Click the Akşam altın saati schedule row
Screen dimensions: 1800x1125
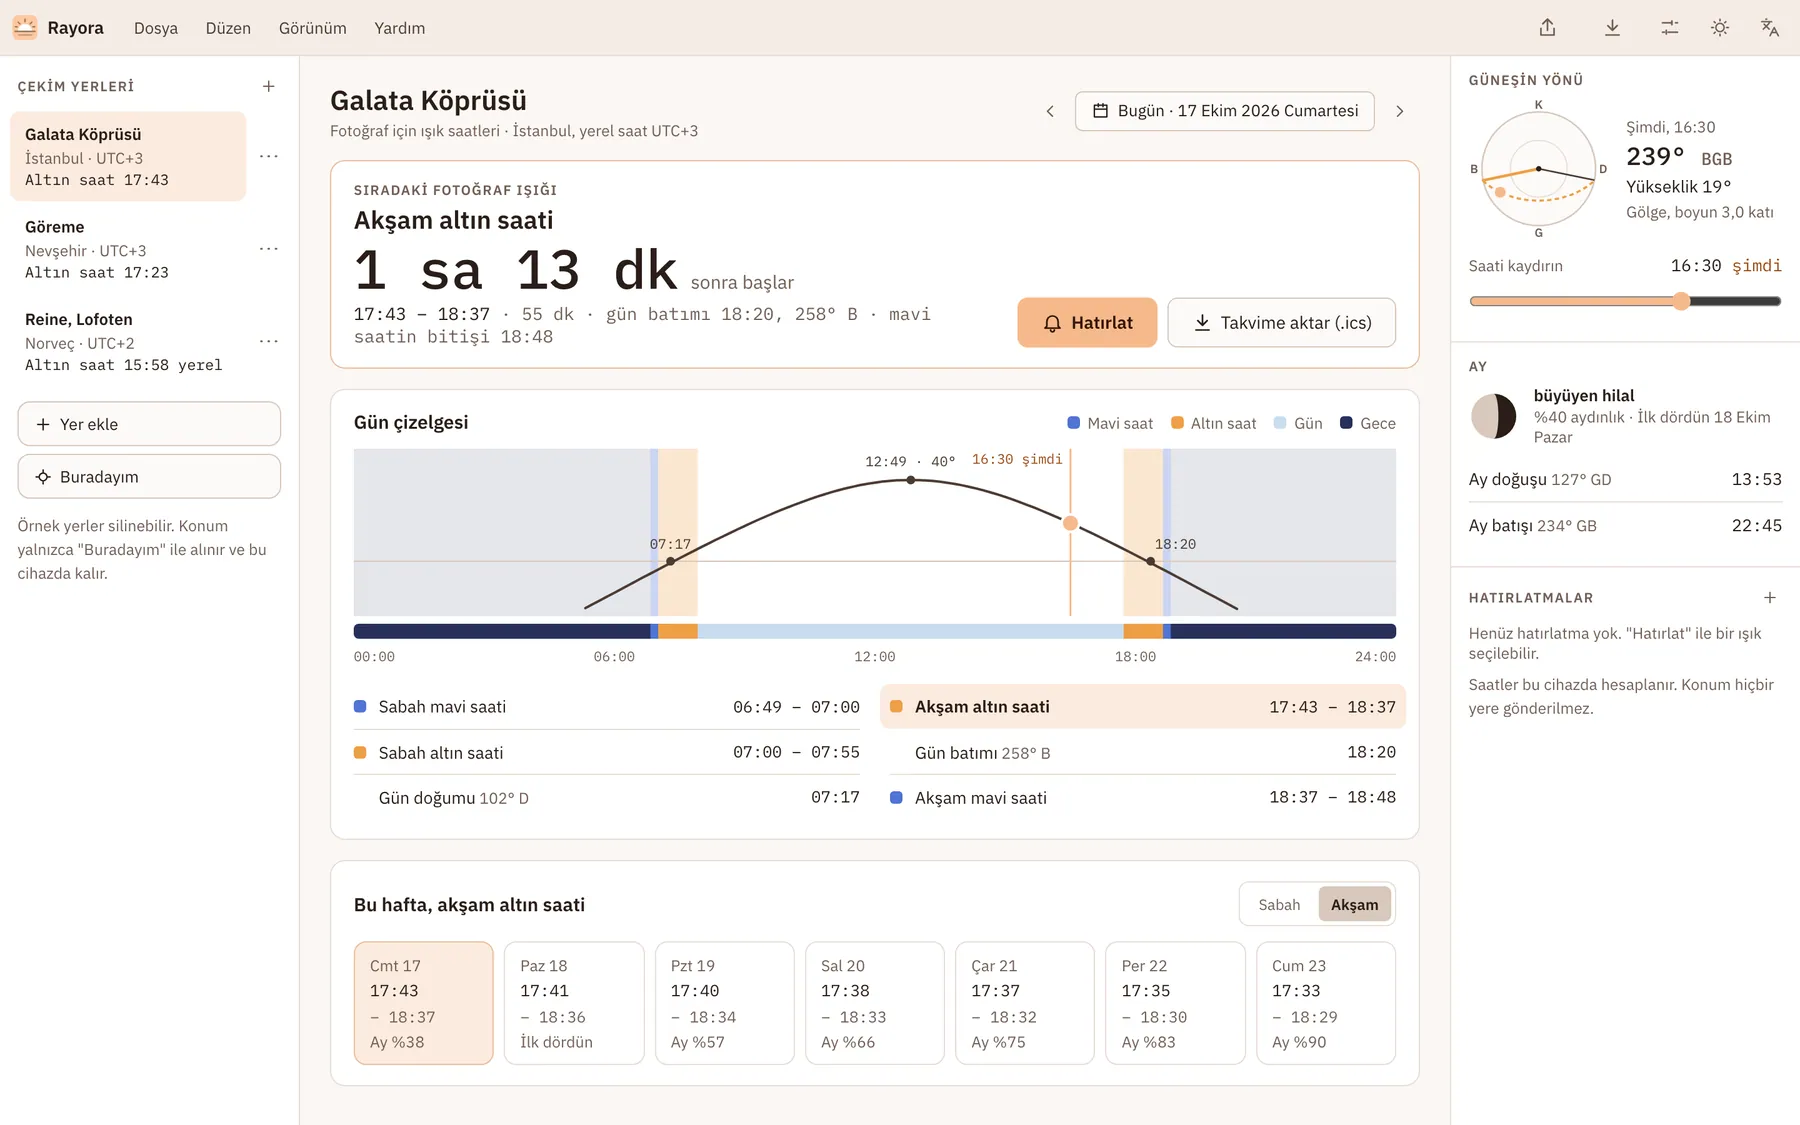coord(1143,707)
